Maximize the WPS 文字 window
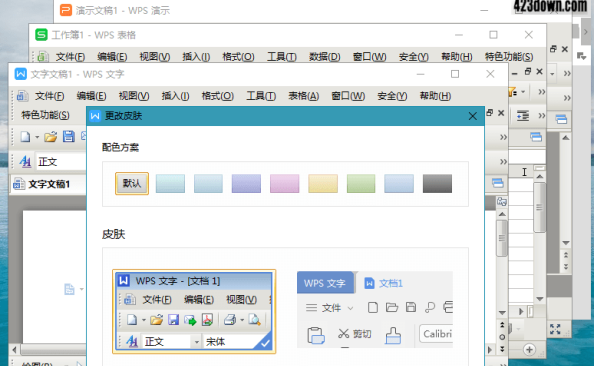 coord(455,74)
